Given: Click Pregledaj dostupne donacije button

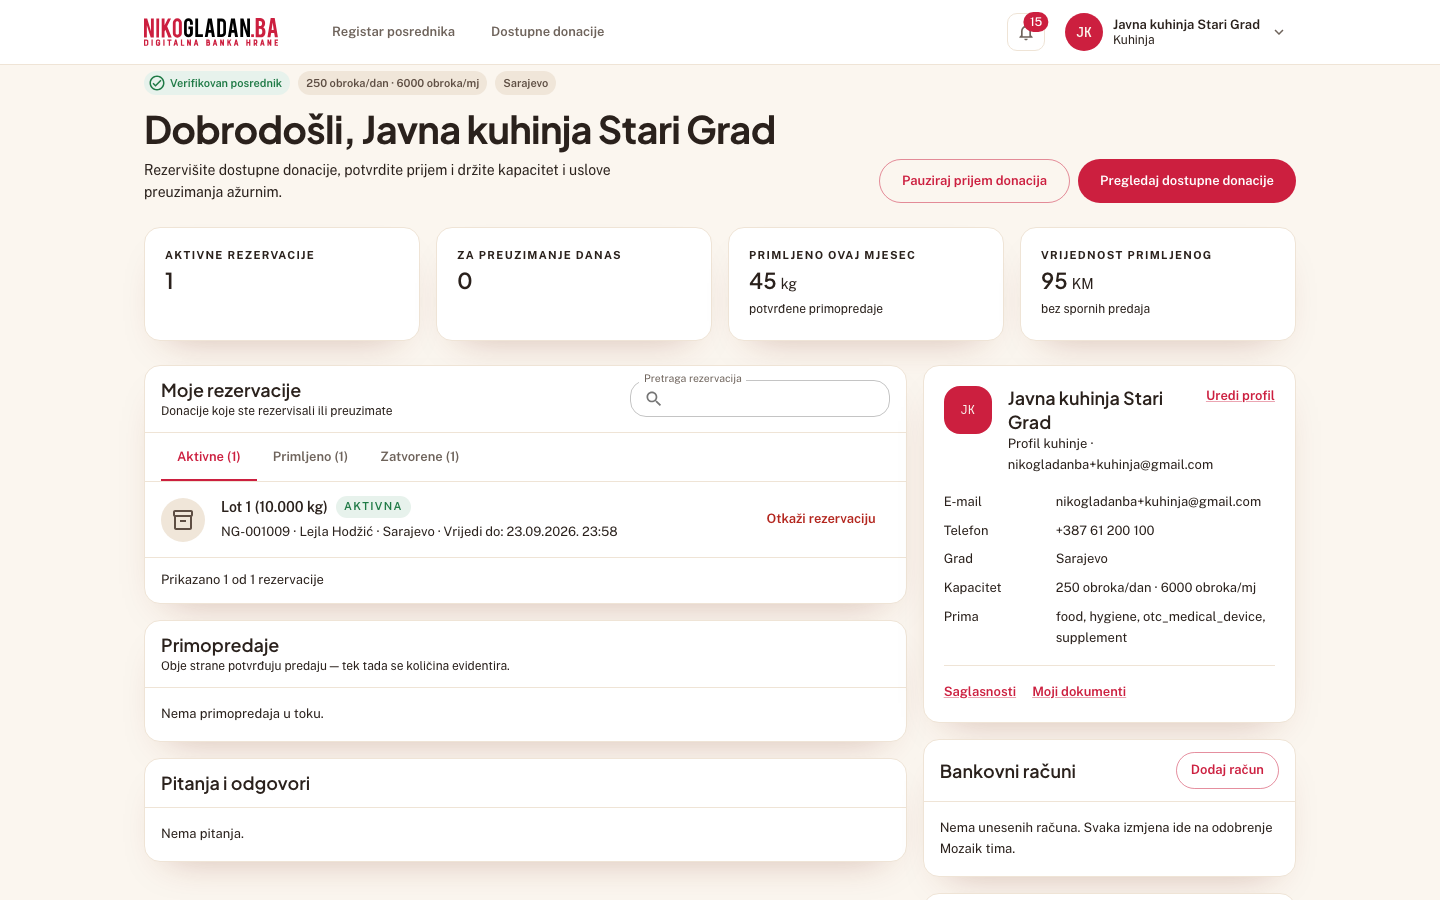Looking at the screenshot, I should [1187, 181].
